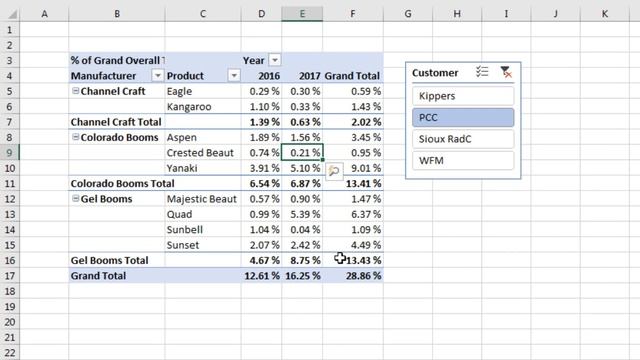Select the Grand Total row label
This screenshot has height=360, width=640.
click(117, 276)
